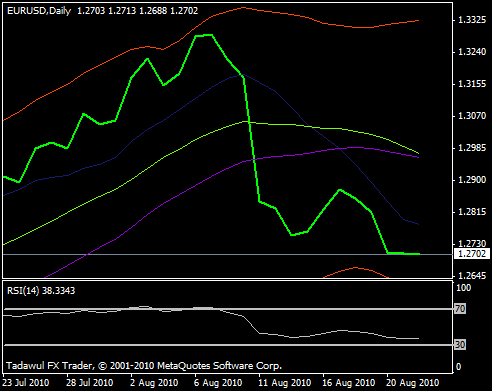Screen dimensions: 492x391
Task: Click the 1.2815 price scale label
Action: (x=472, y=212)
